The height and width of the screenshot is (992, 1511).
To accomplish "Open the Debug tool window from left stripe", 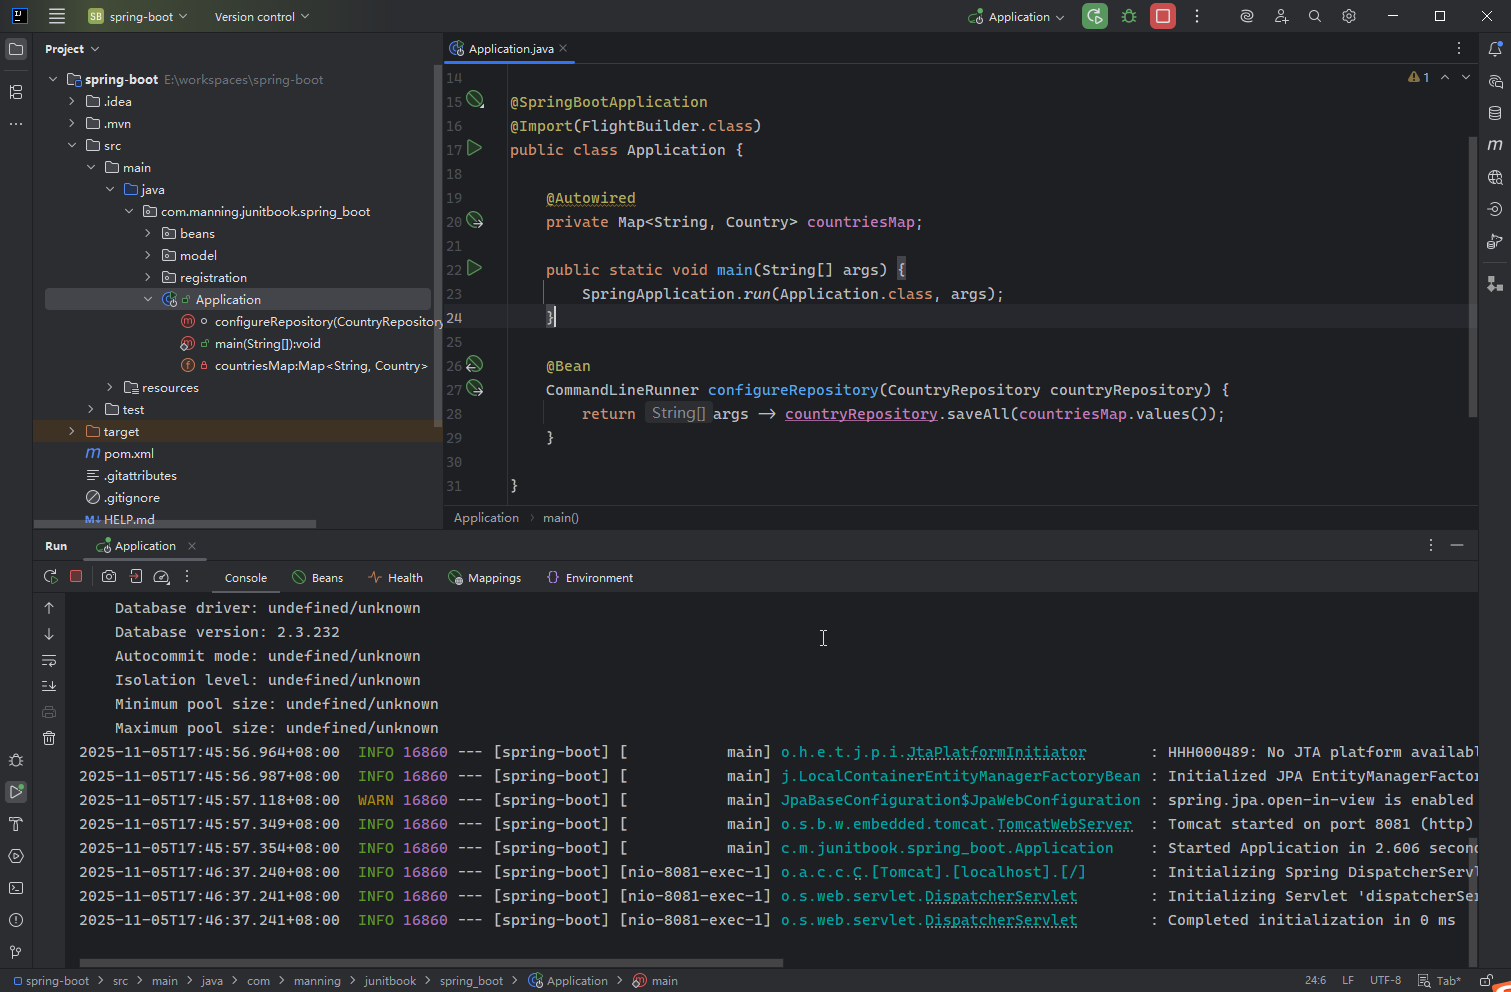I will (16, 760).
